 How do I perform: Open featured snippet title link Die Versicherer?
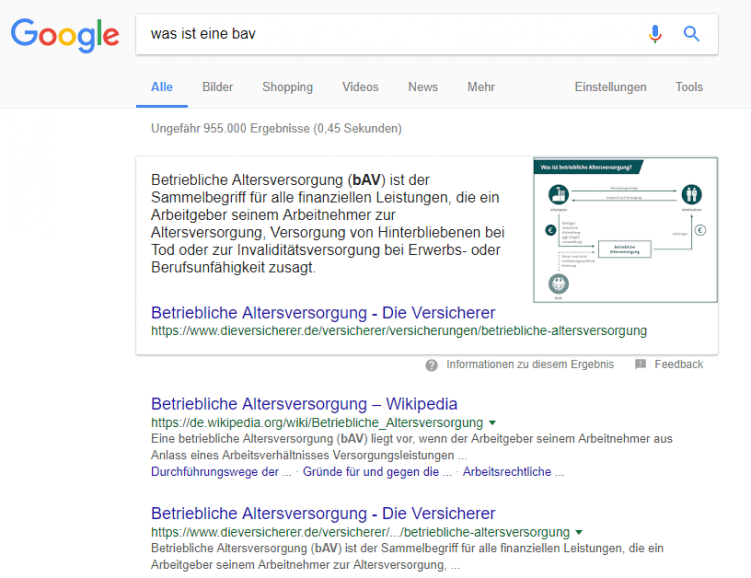coord(323,313)
